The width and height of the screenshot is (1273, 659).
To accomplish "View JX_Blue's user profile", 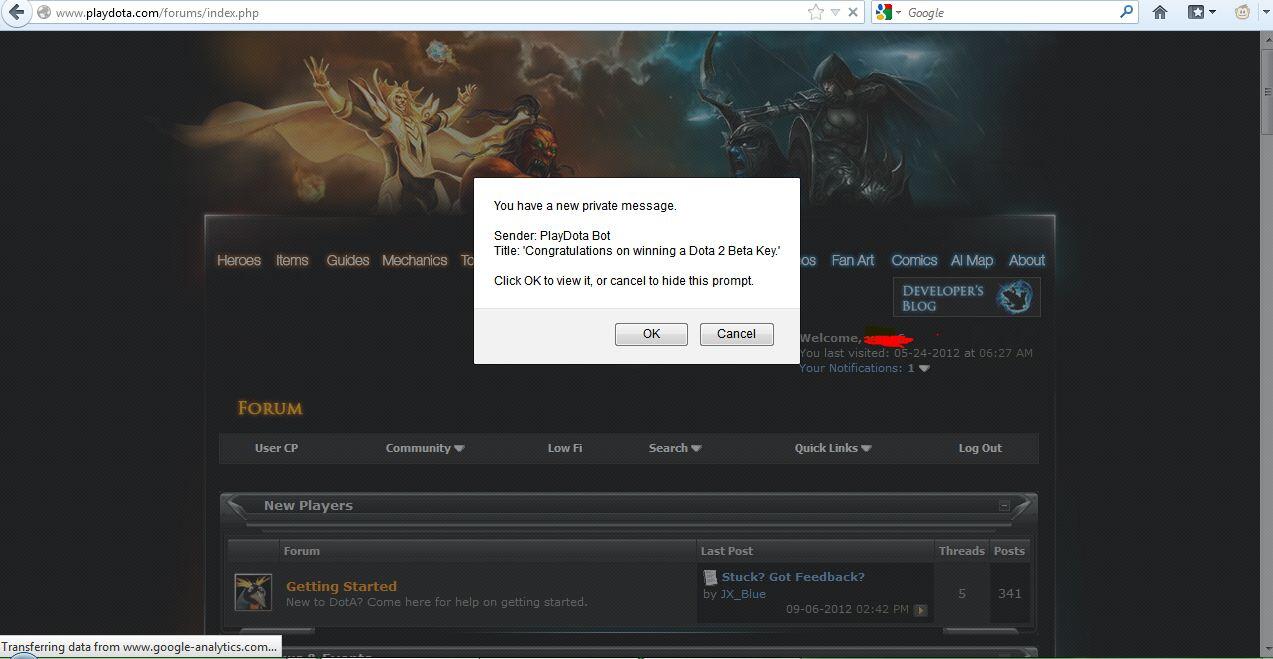I will click(x=743, y=594).
